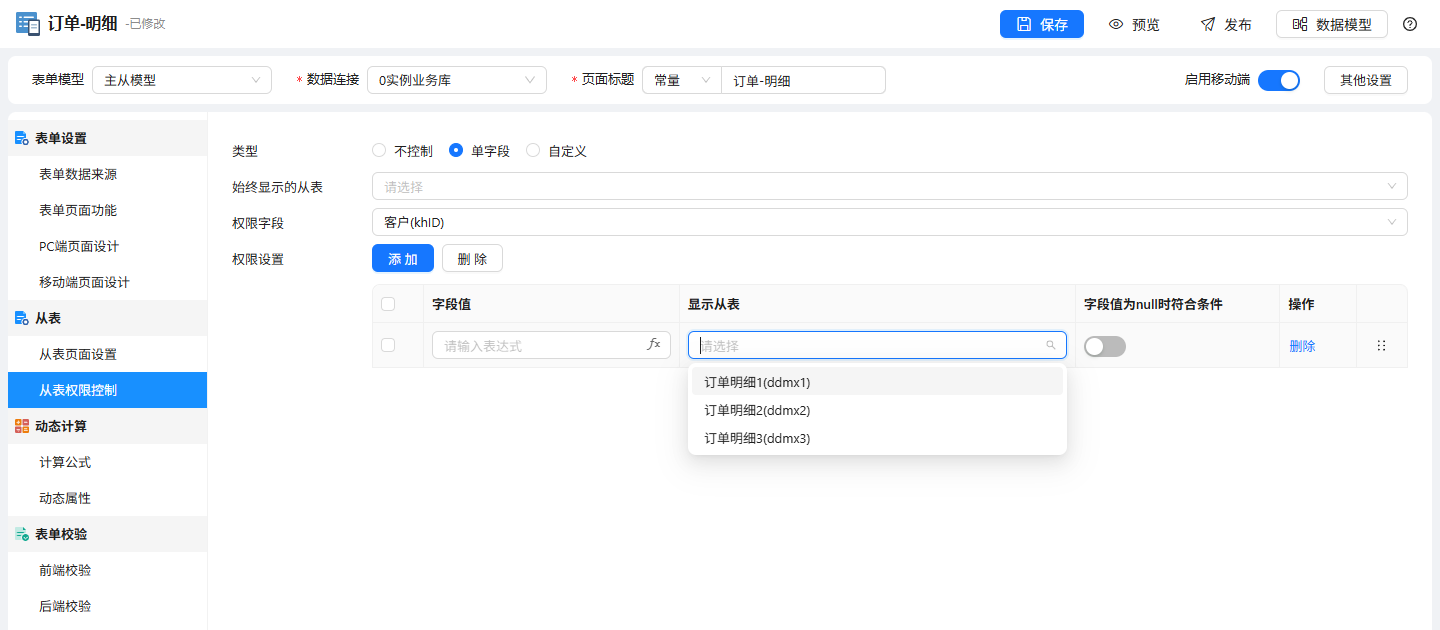Click the search icon in 显示从表 field
The height and width of the screenshot is (630, 1440).
tap(1051, 345)
